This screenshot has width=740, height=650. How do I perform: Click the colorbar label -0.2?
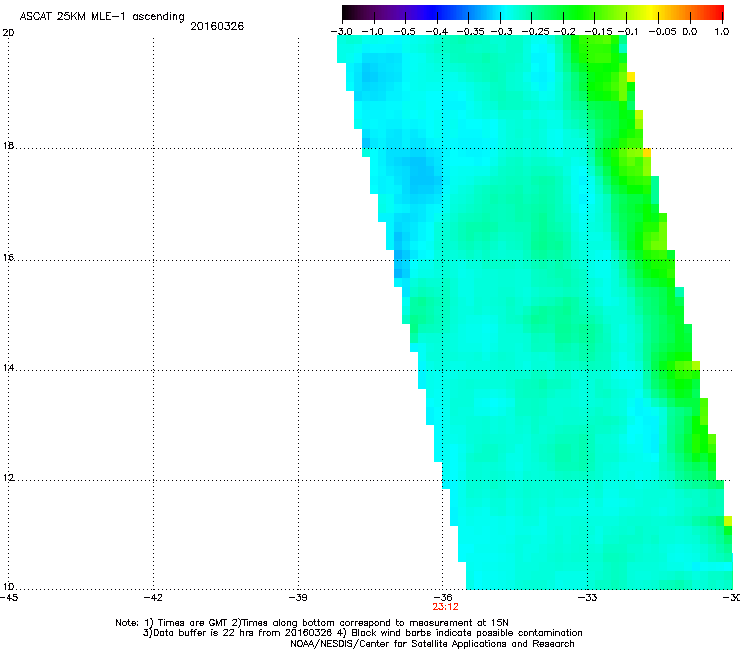(x=565, y=32)
